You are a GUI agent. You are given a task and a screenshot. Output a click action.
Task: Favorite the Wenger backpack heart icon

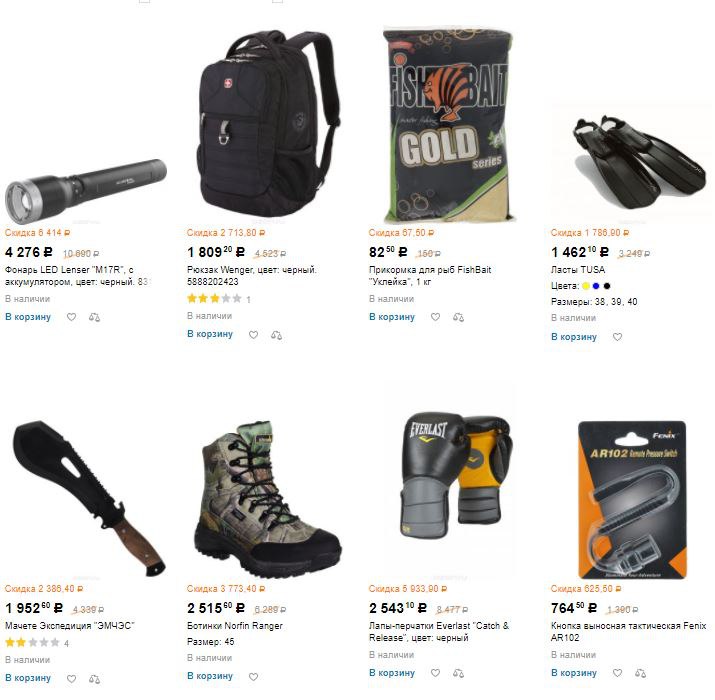coord(254,335)
